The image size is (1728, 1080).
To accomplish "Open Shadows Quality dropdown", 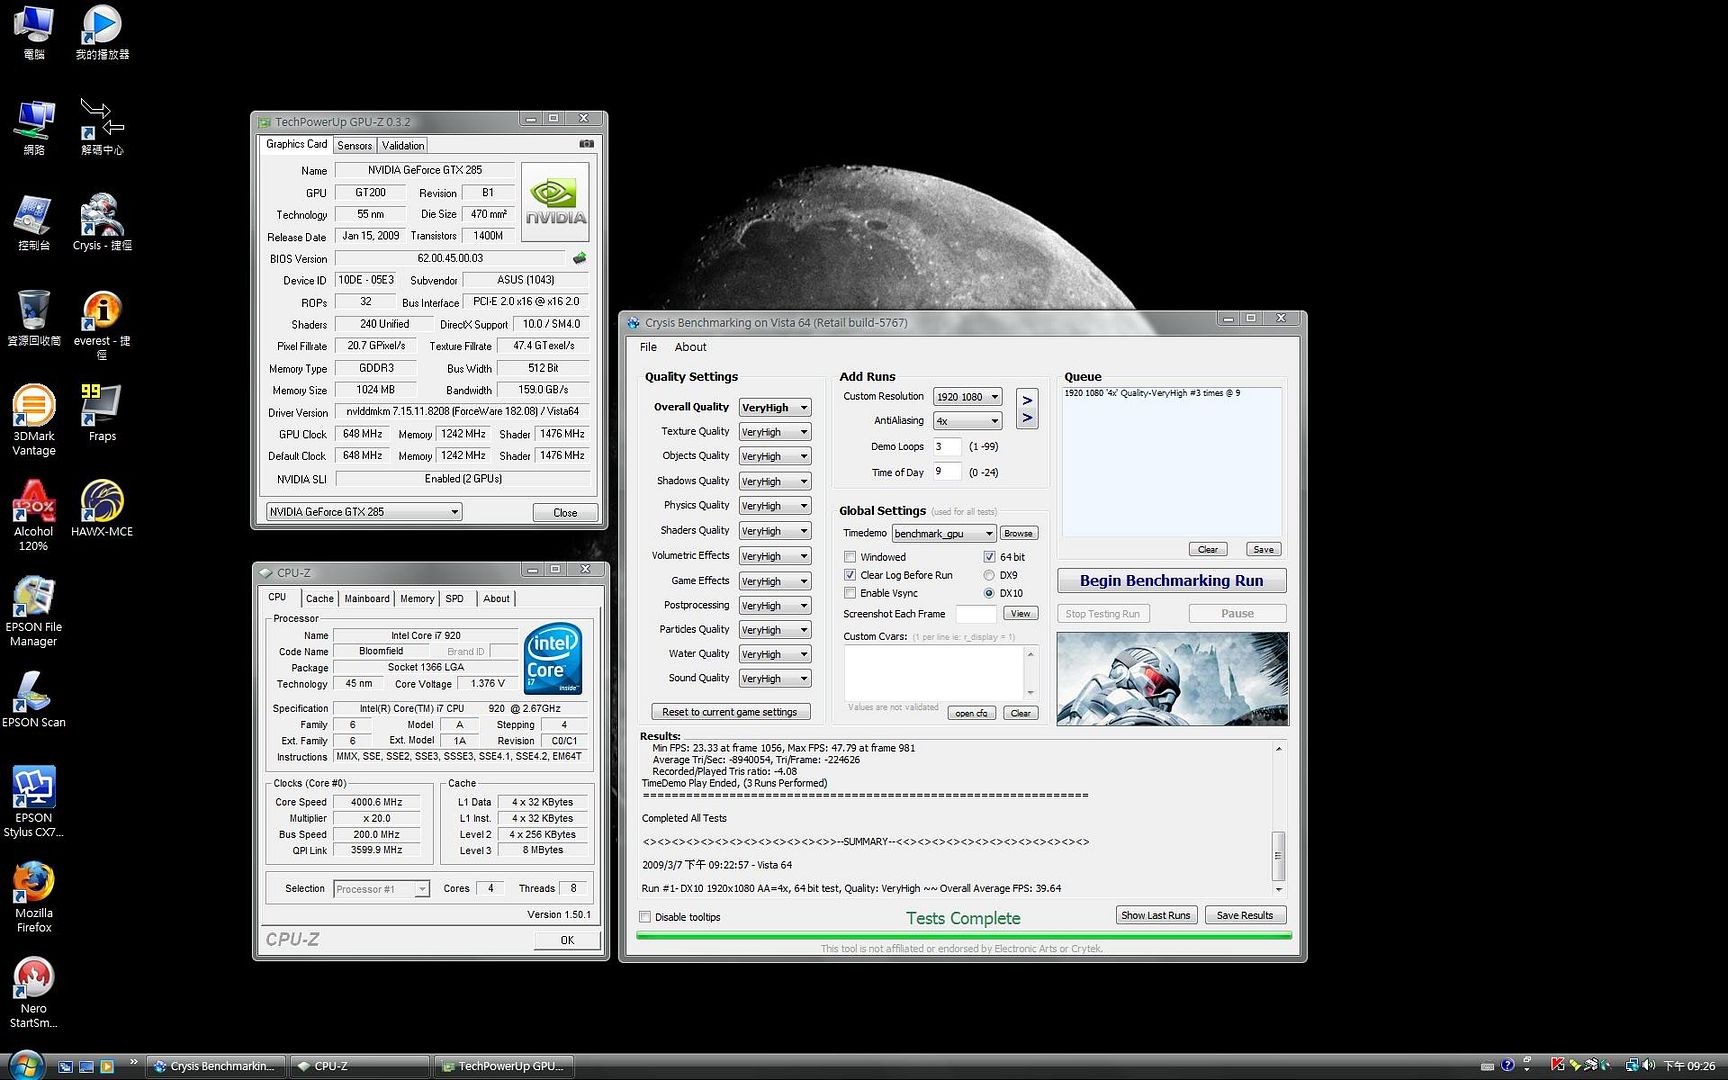I will 775,481.
